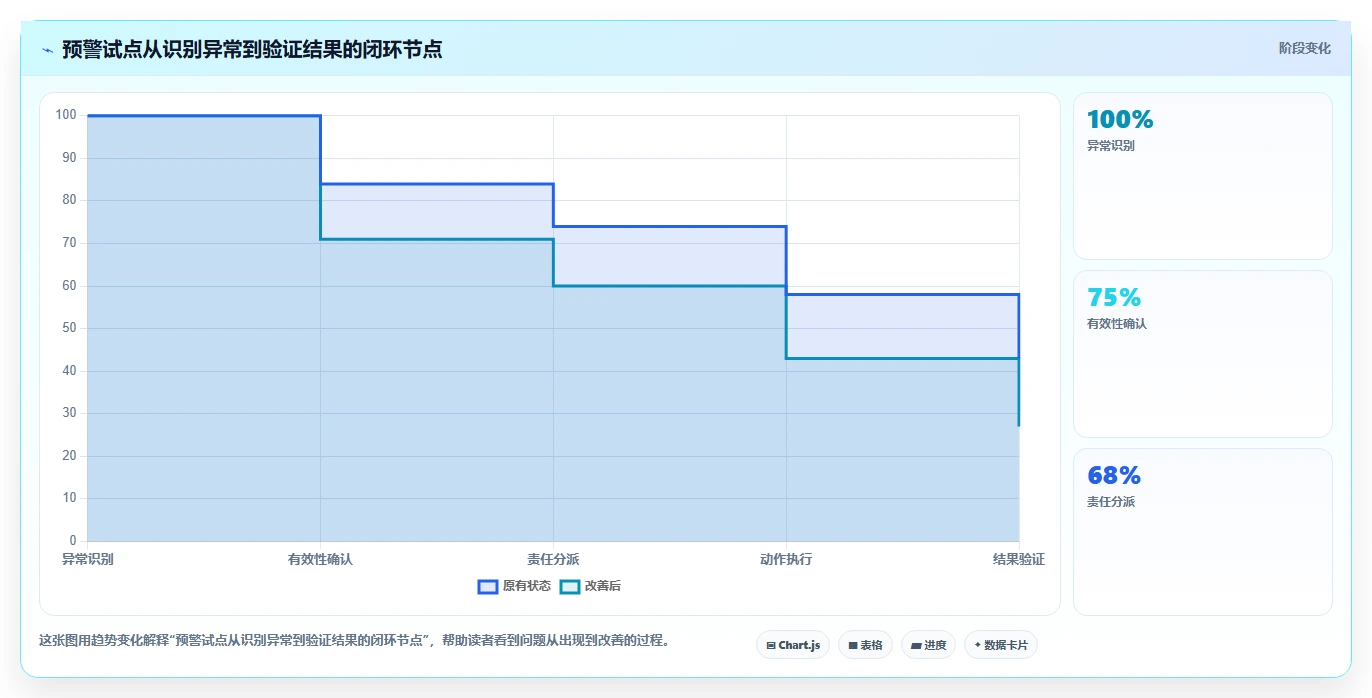Click the 有效性确认 x-axis label
1372x698 pixels.
click(x=320, y=559)
